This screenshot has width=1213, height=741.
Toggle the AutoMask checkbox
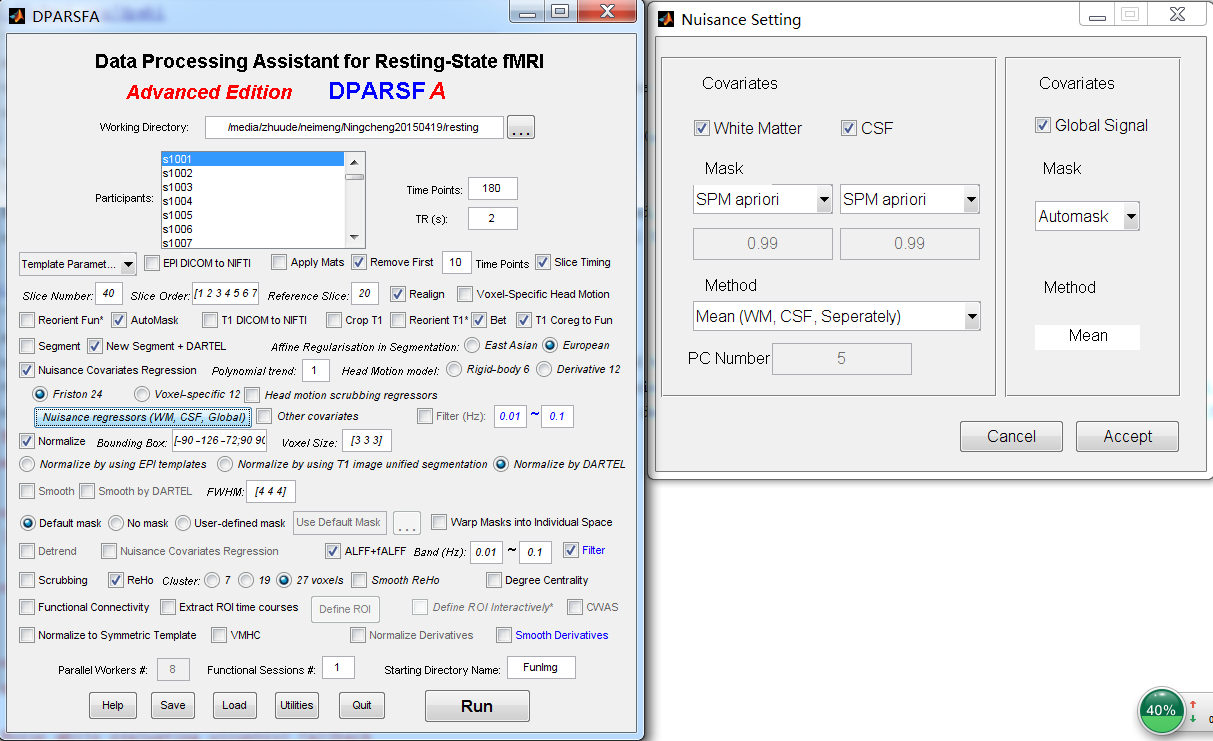pyautogui.click(x=119, y=320)
